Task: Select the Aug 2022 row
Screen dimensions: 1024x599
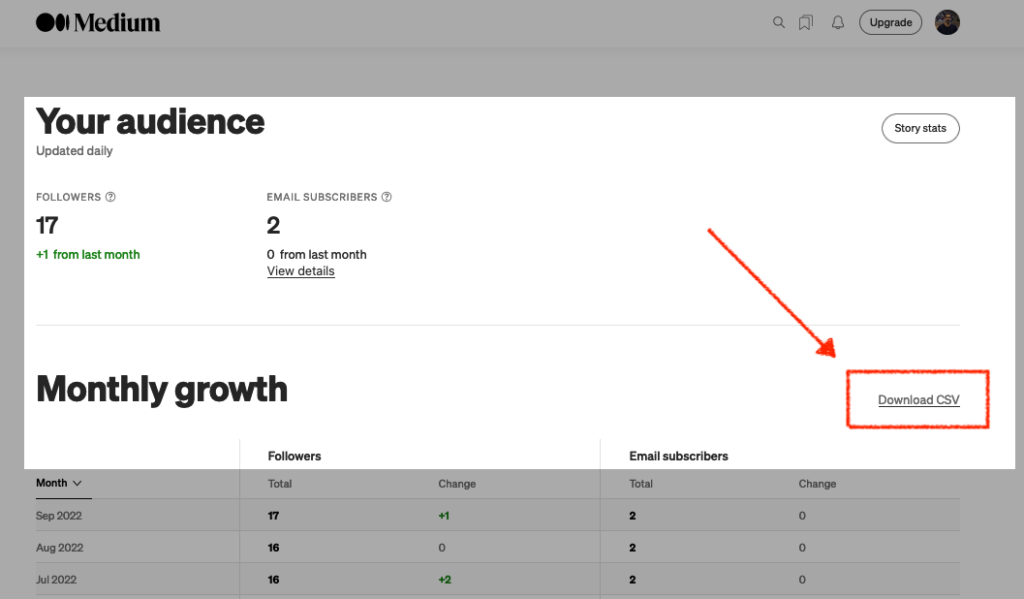Action: click(58, 547)
